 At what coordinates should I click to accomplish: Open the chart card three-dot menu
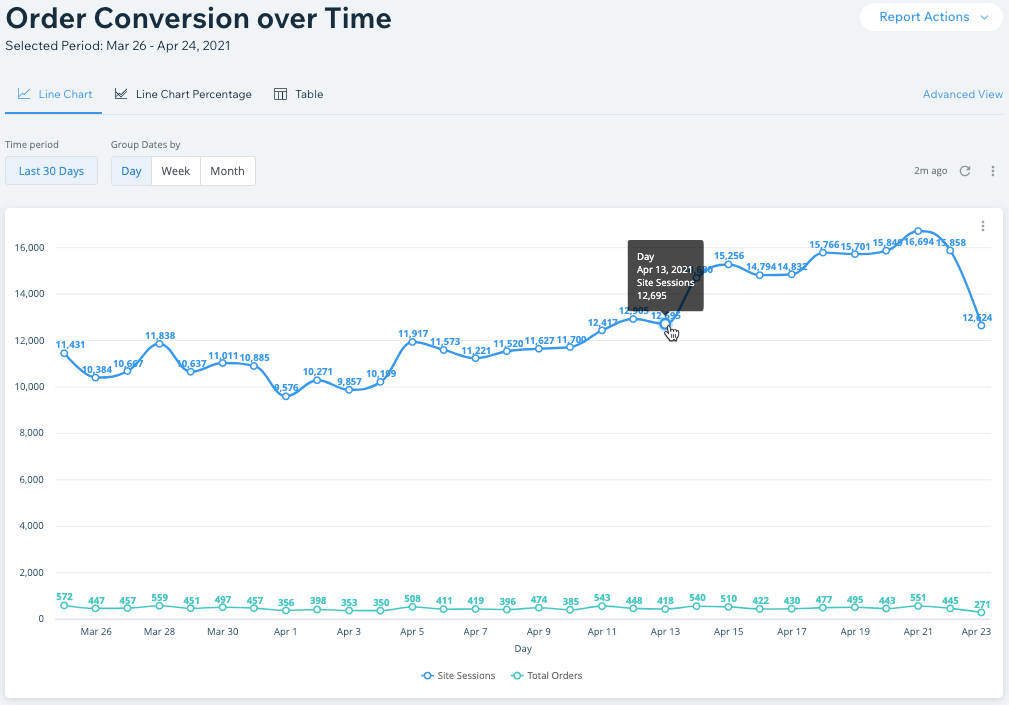pos(983,226)
